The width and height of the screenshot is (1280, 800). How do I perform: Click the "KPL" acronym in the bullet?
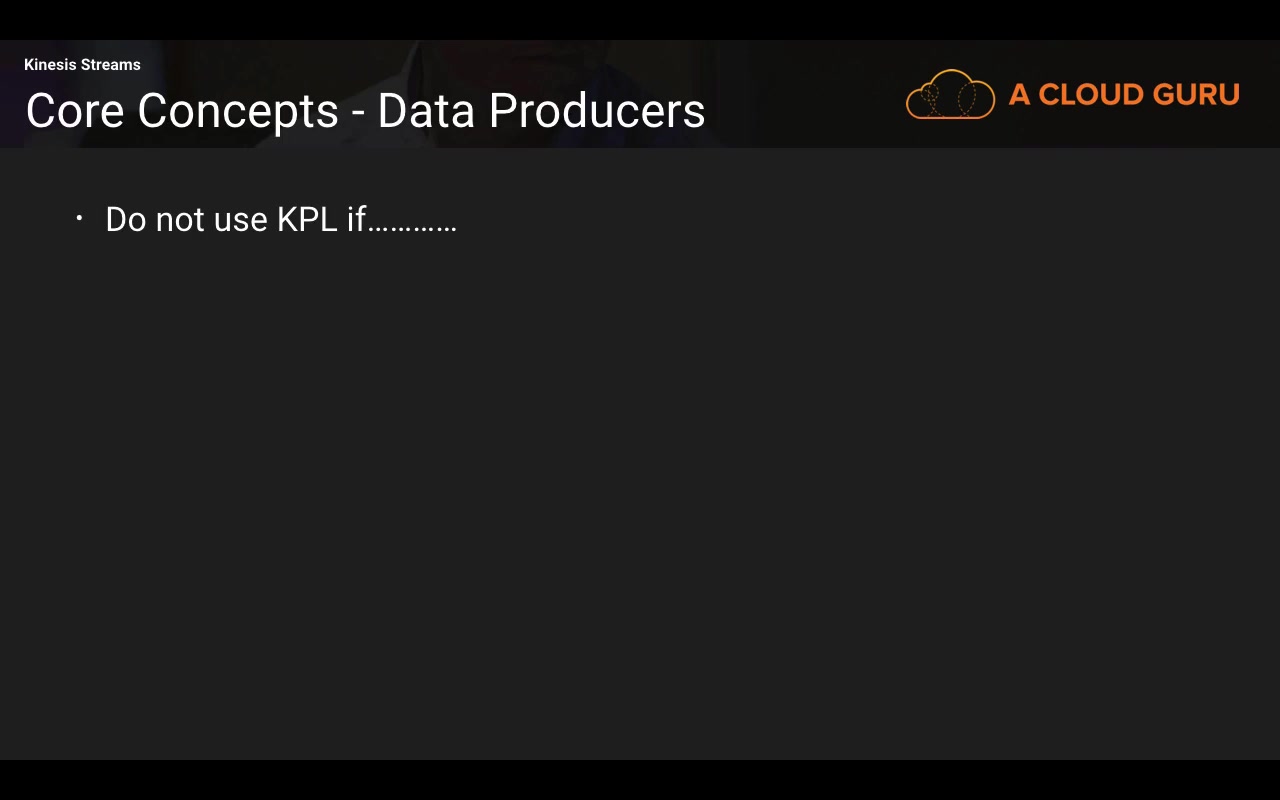307,220
